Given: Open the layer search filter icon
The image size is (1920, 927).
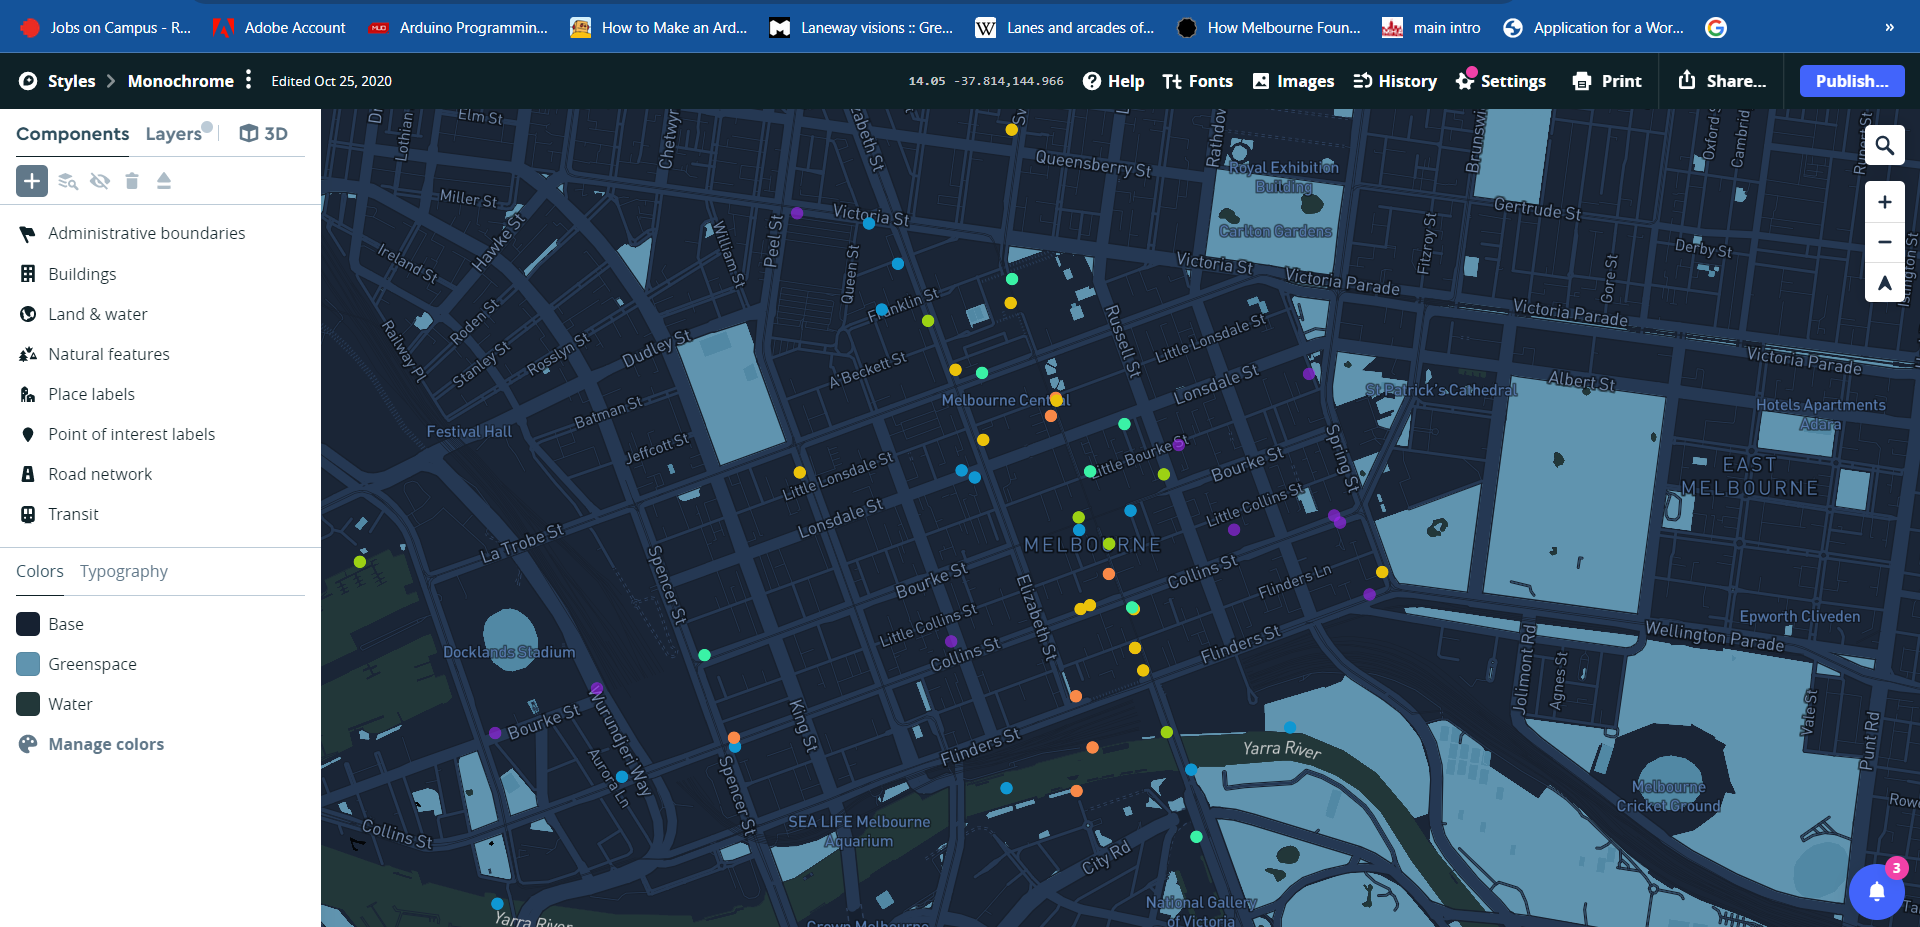Looking at the screenshot, I should point(67,181).
